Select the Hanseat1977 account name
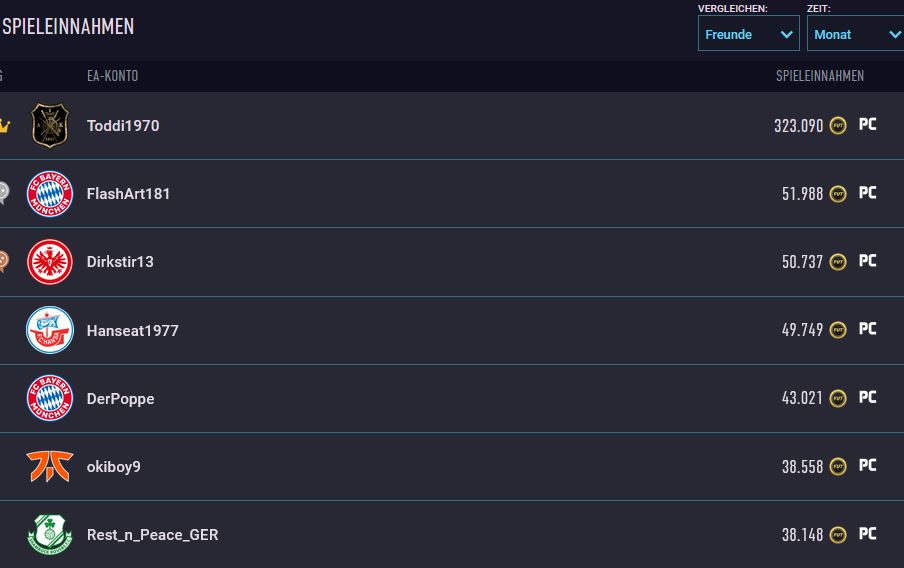Screen dimensions: 904x568 click(133, 330)
